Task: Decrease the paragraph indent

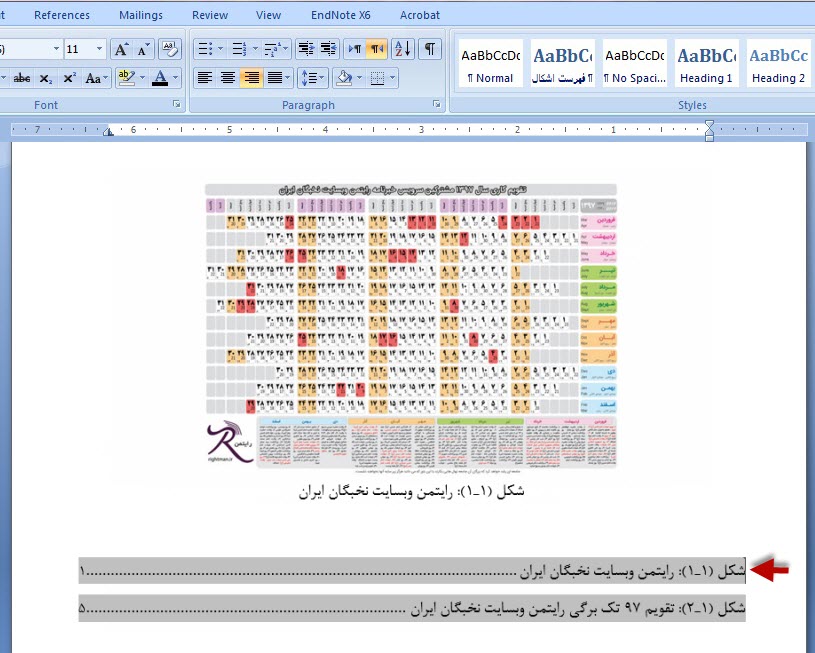Action: pyautogui.click(x=305, y=49)
